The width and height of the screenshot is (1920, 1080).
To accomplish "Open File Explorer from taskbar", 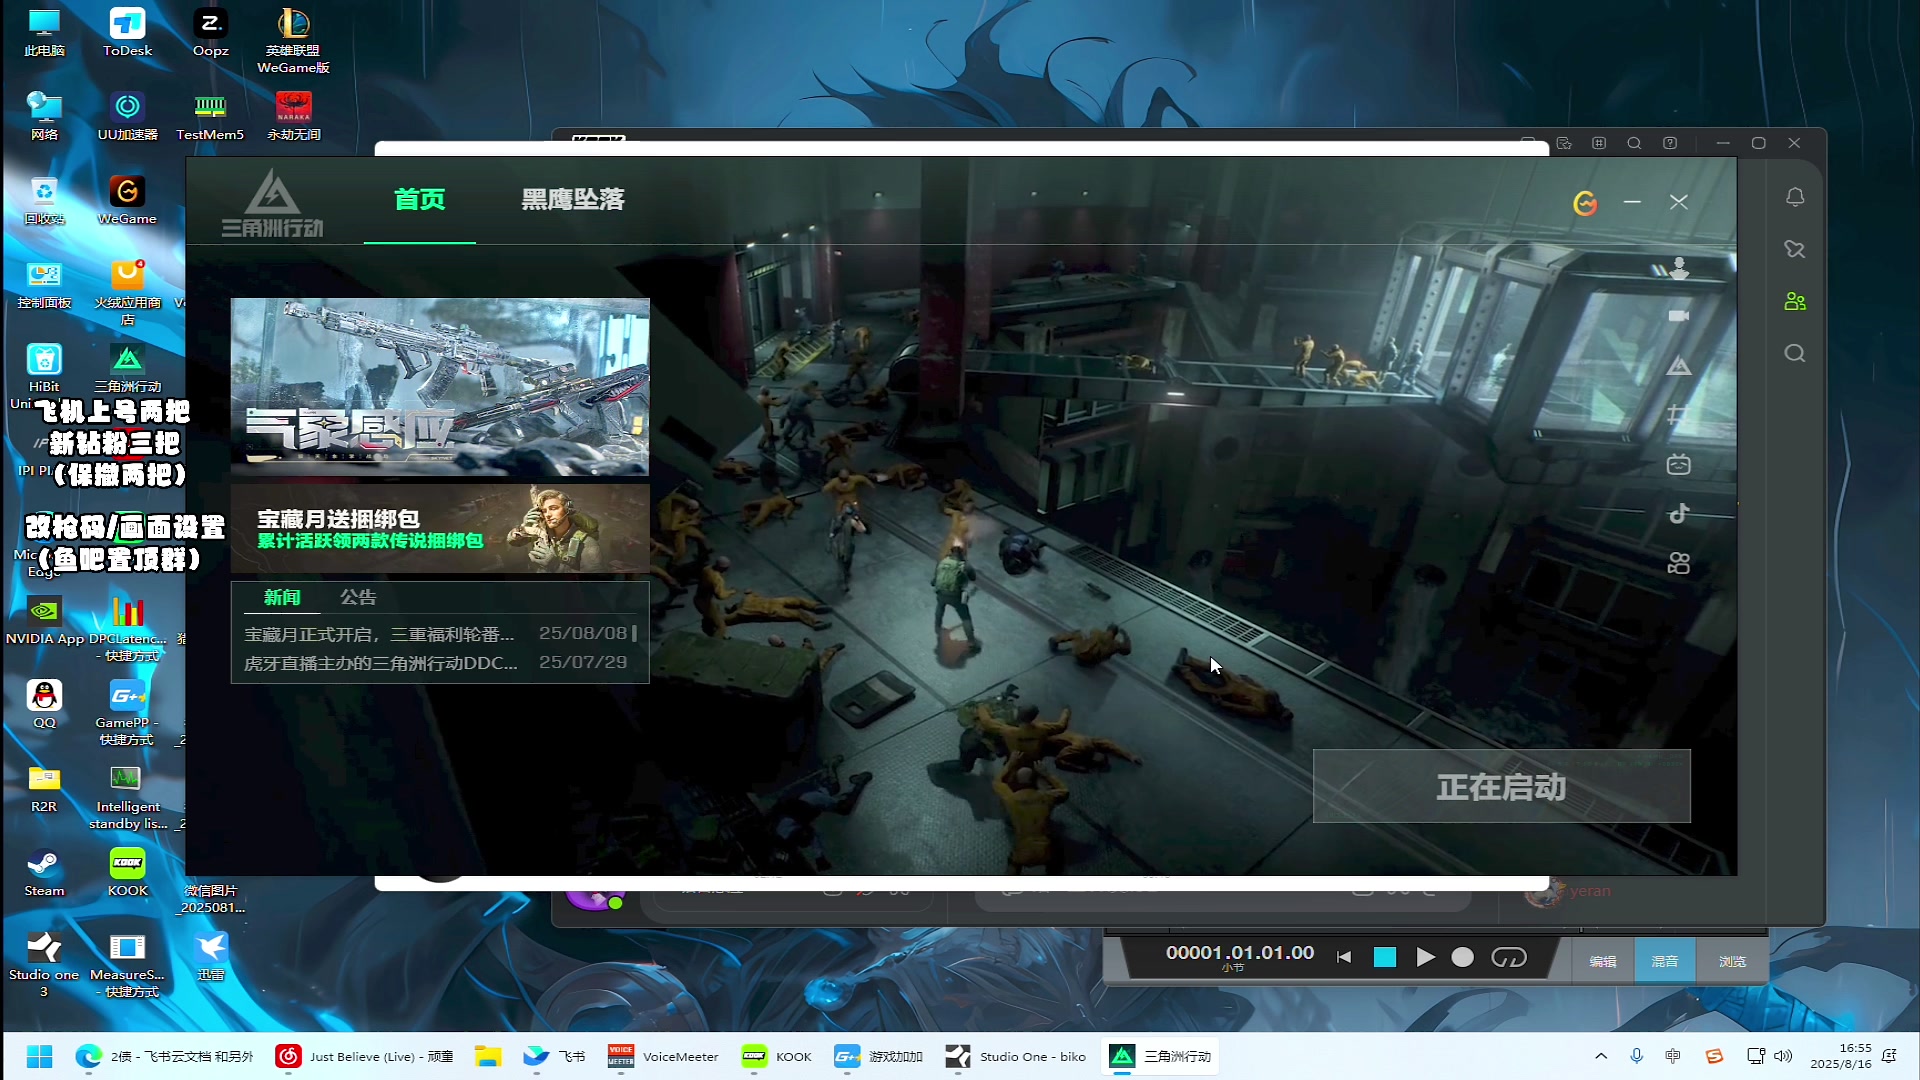I will (x=488, y=1056).
